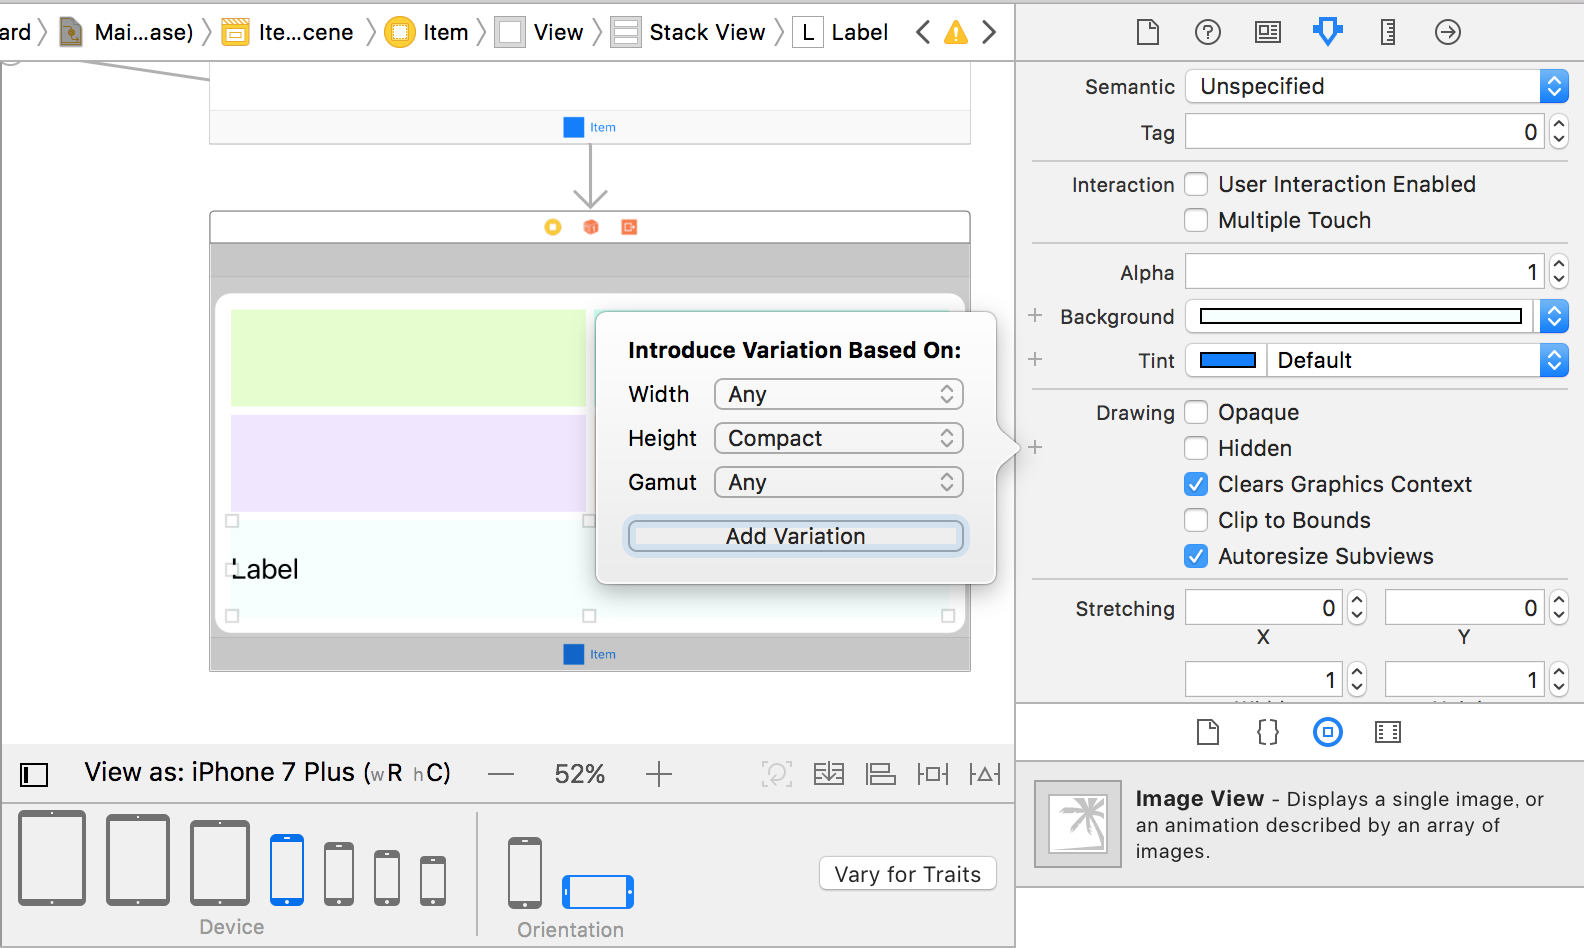Screen dimensions: 1584x948
Task: Click the blue Tint color swatch
Action: coord(1228,360)
